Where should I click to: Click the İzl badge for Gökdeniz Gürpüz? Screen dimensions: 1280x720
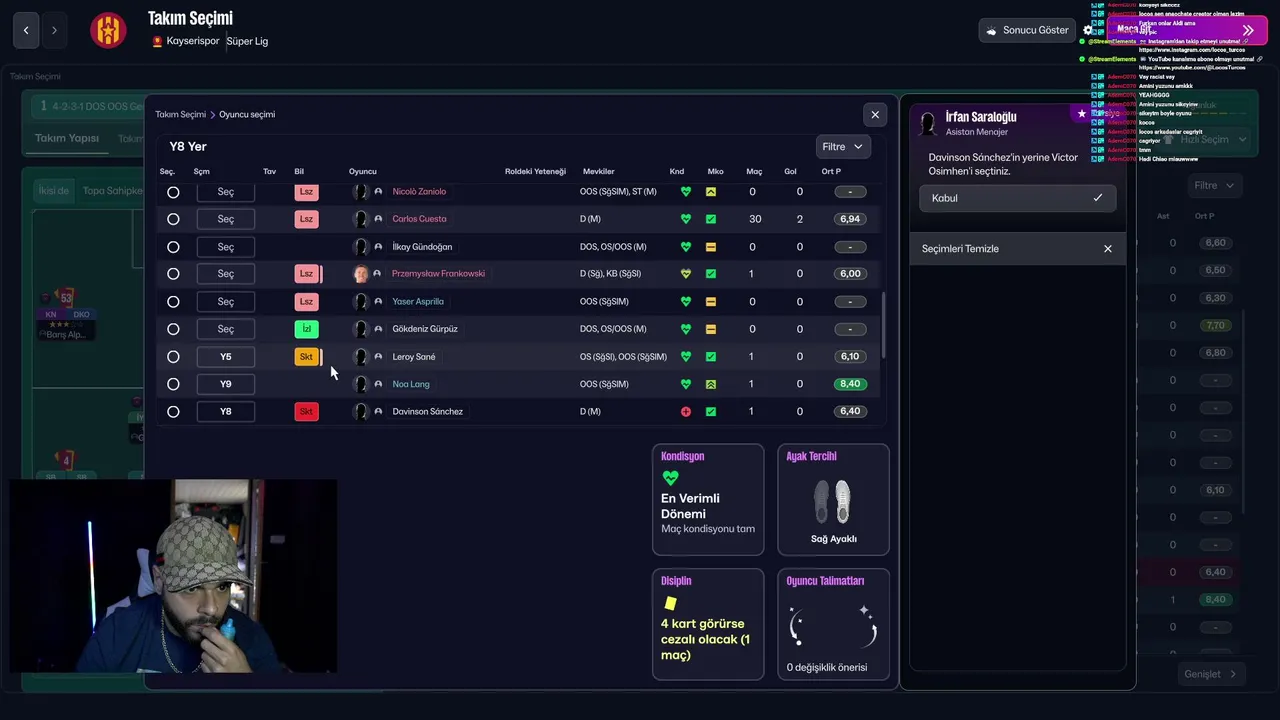tap(306, 329)
